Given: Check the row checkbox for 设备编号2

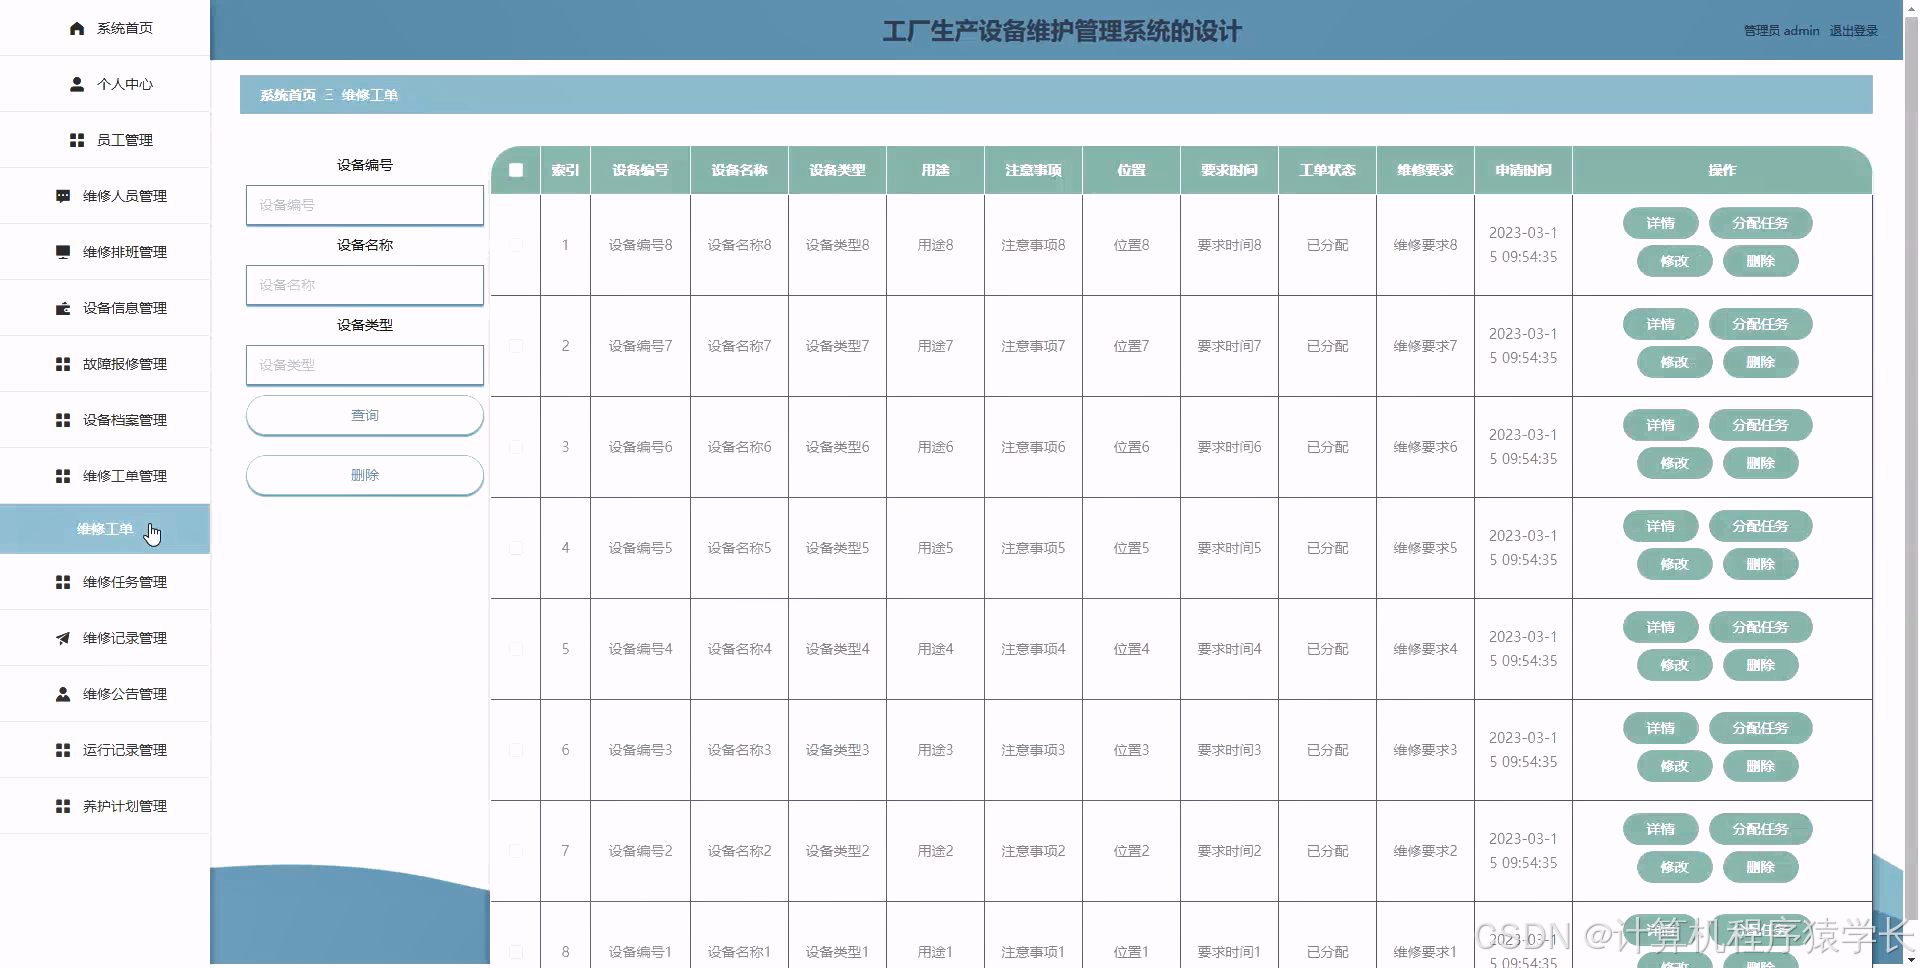Looking at the screenshot, I should (516, 851).
